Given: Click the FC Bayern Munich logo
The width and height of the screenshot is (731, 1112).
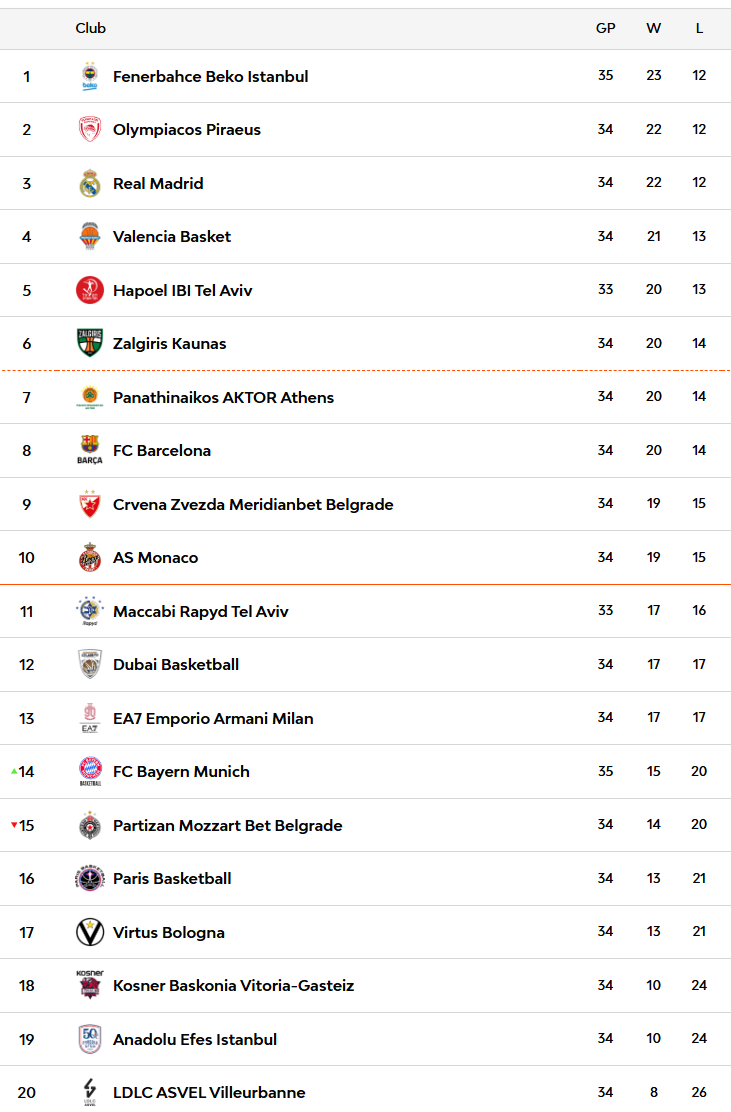Looking at the screenshot, I should tap(90, 771).
